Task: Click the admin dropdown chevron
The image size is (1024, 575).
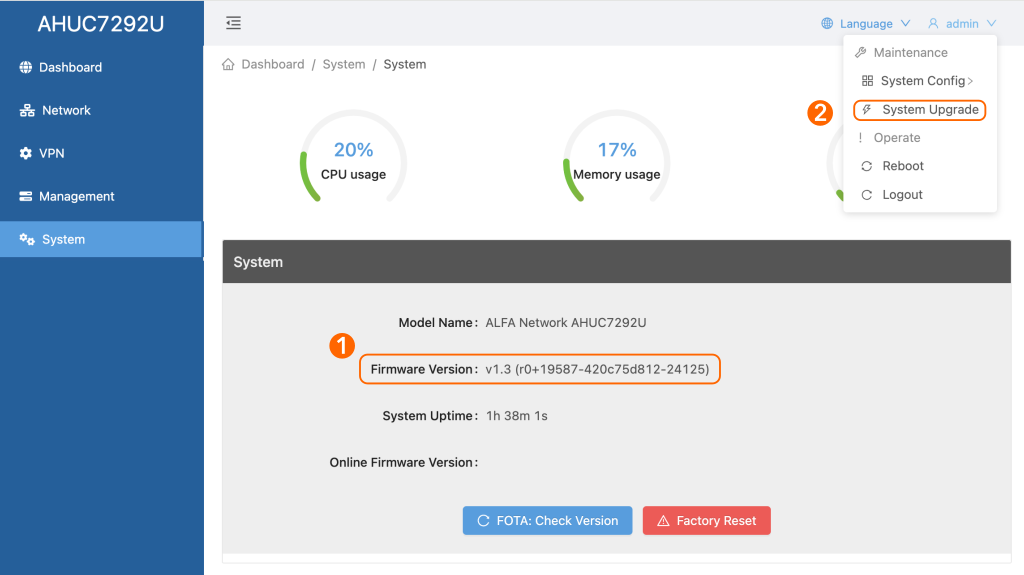Action: pyautogui.click(x=991, y=24)
